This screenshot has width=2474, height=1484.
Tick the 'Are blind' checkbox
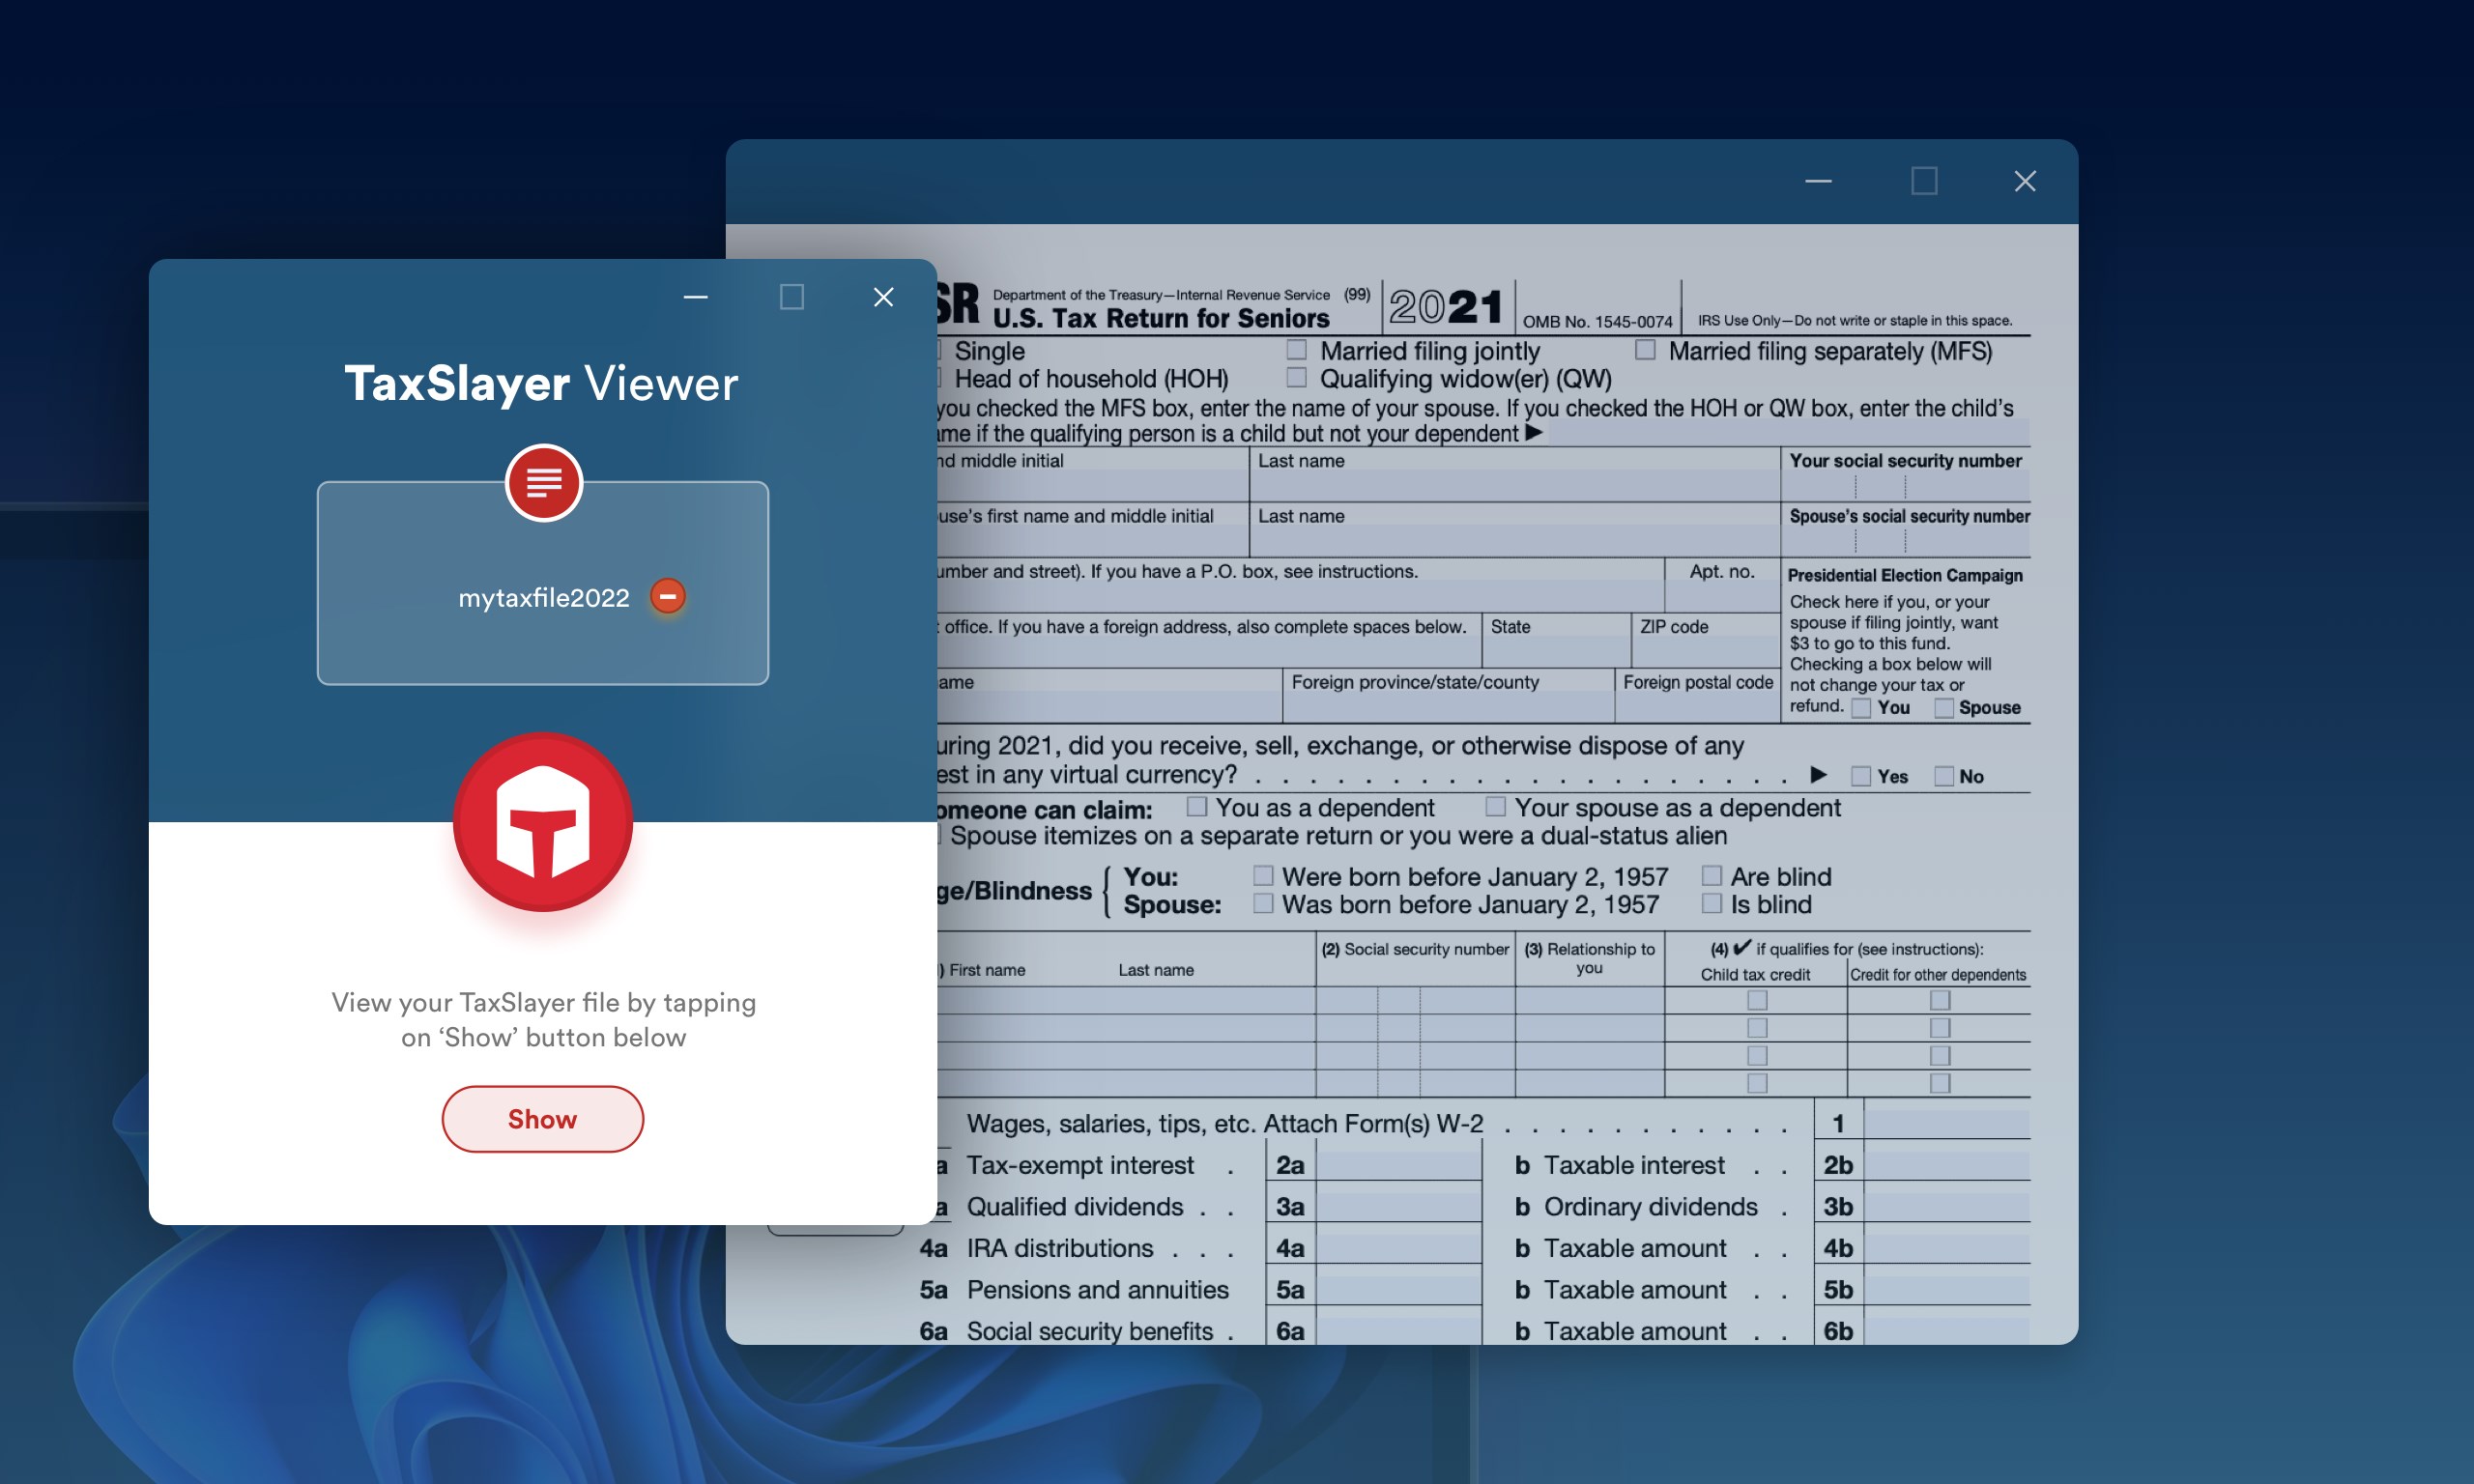coord(1711,876)
